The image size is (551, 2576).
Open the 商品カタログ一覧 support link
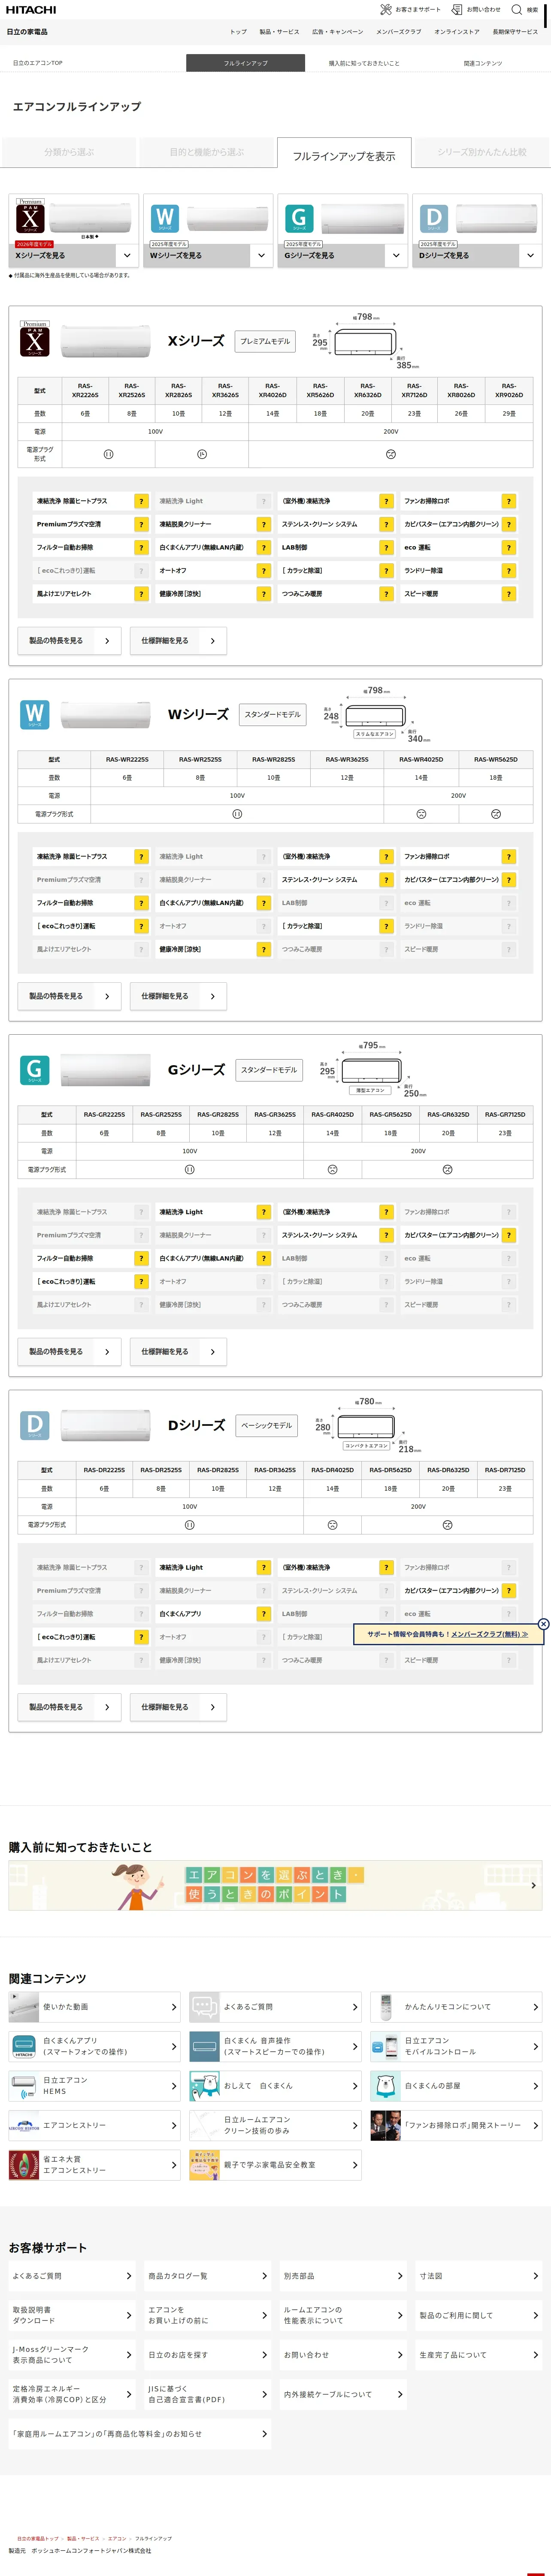pyautogui.click(x=207, y=2276)
